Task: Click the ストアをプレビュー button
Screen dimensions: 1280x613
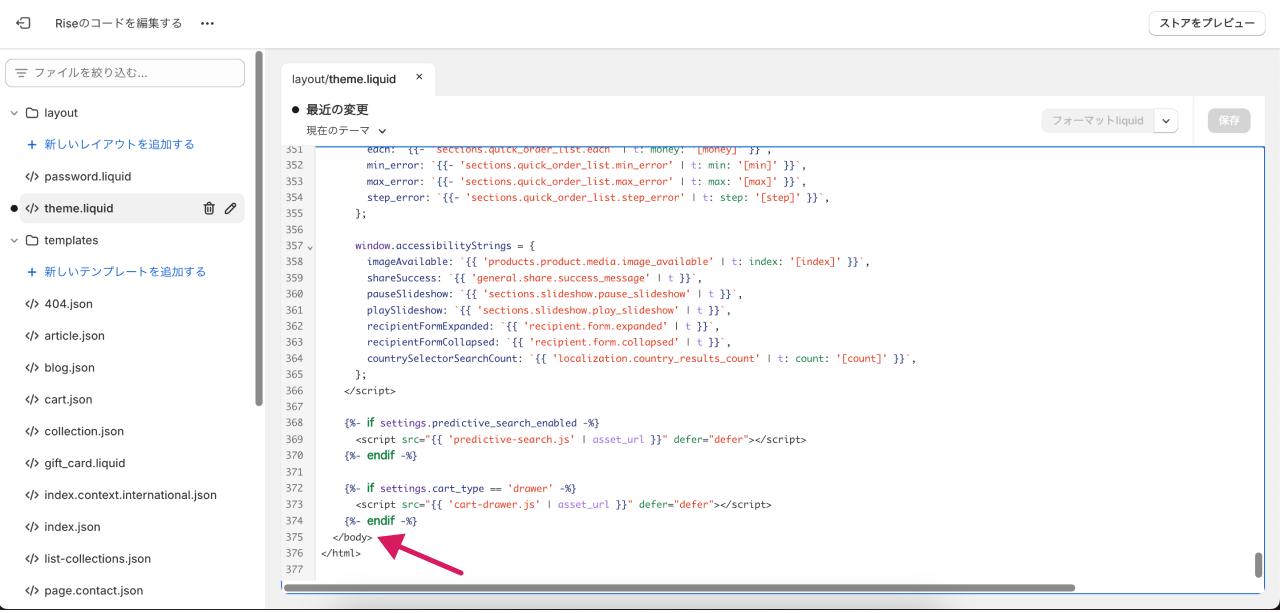Action: (1207, 23)
